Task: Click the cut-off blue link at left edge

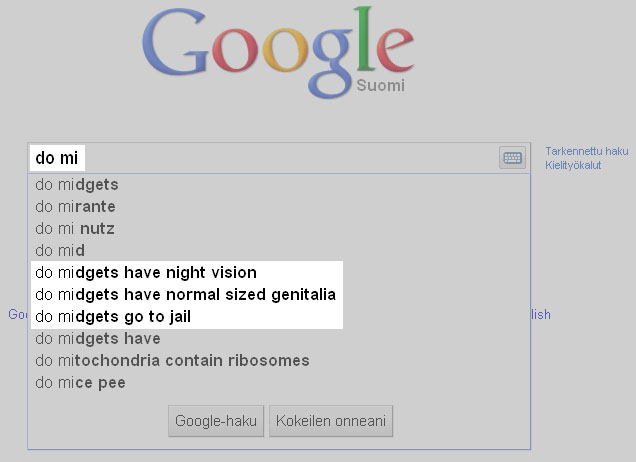Action: [x=18, y=314]
